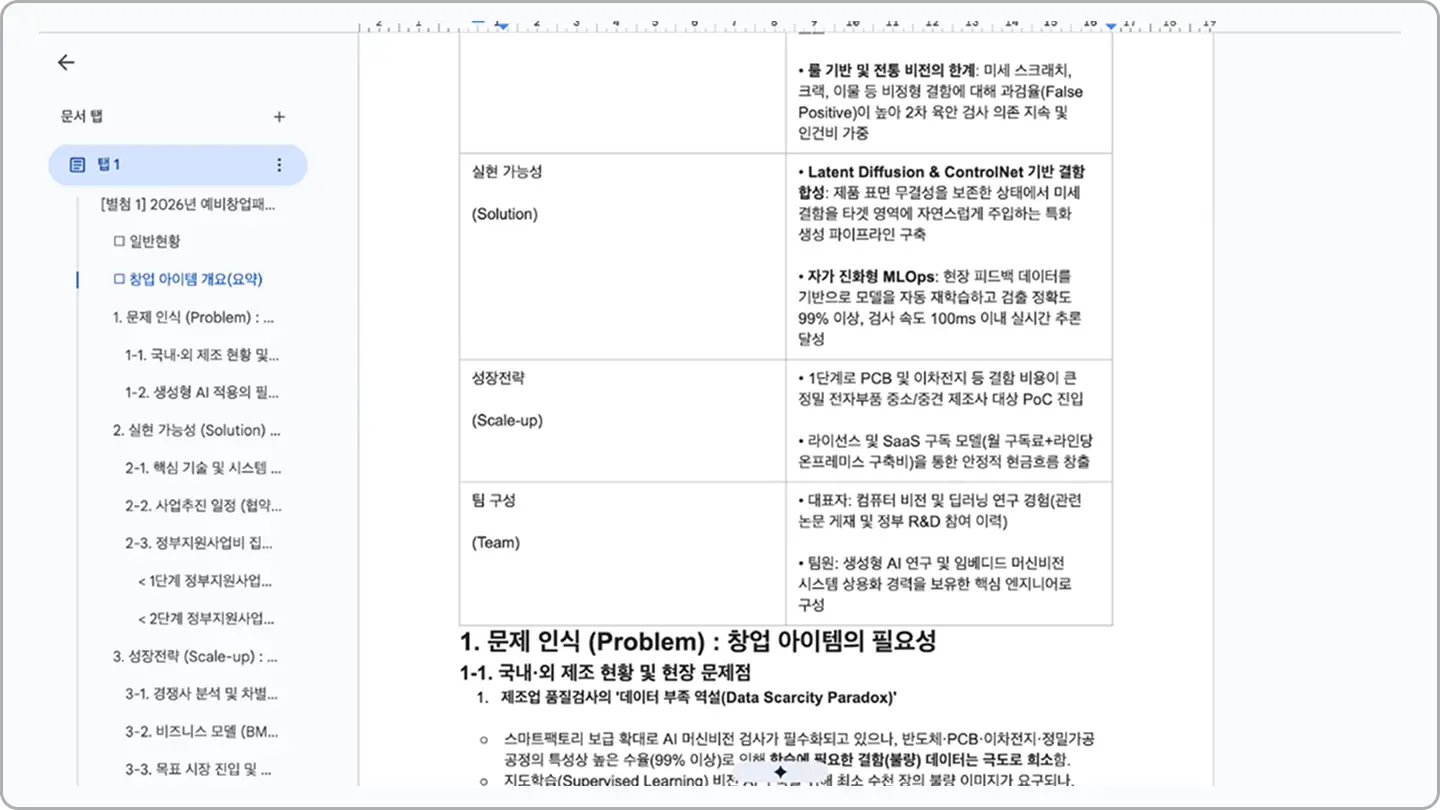Open '2. 실현 가능성 (Solution)' outline heading

197,430
